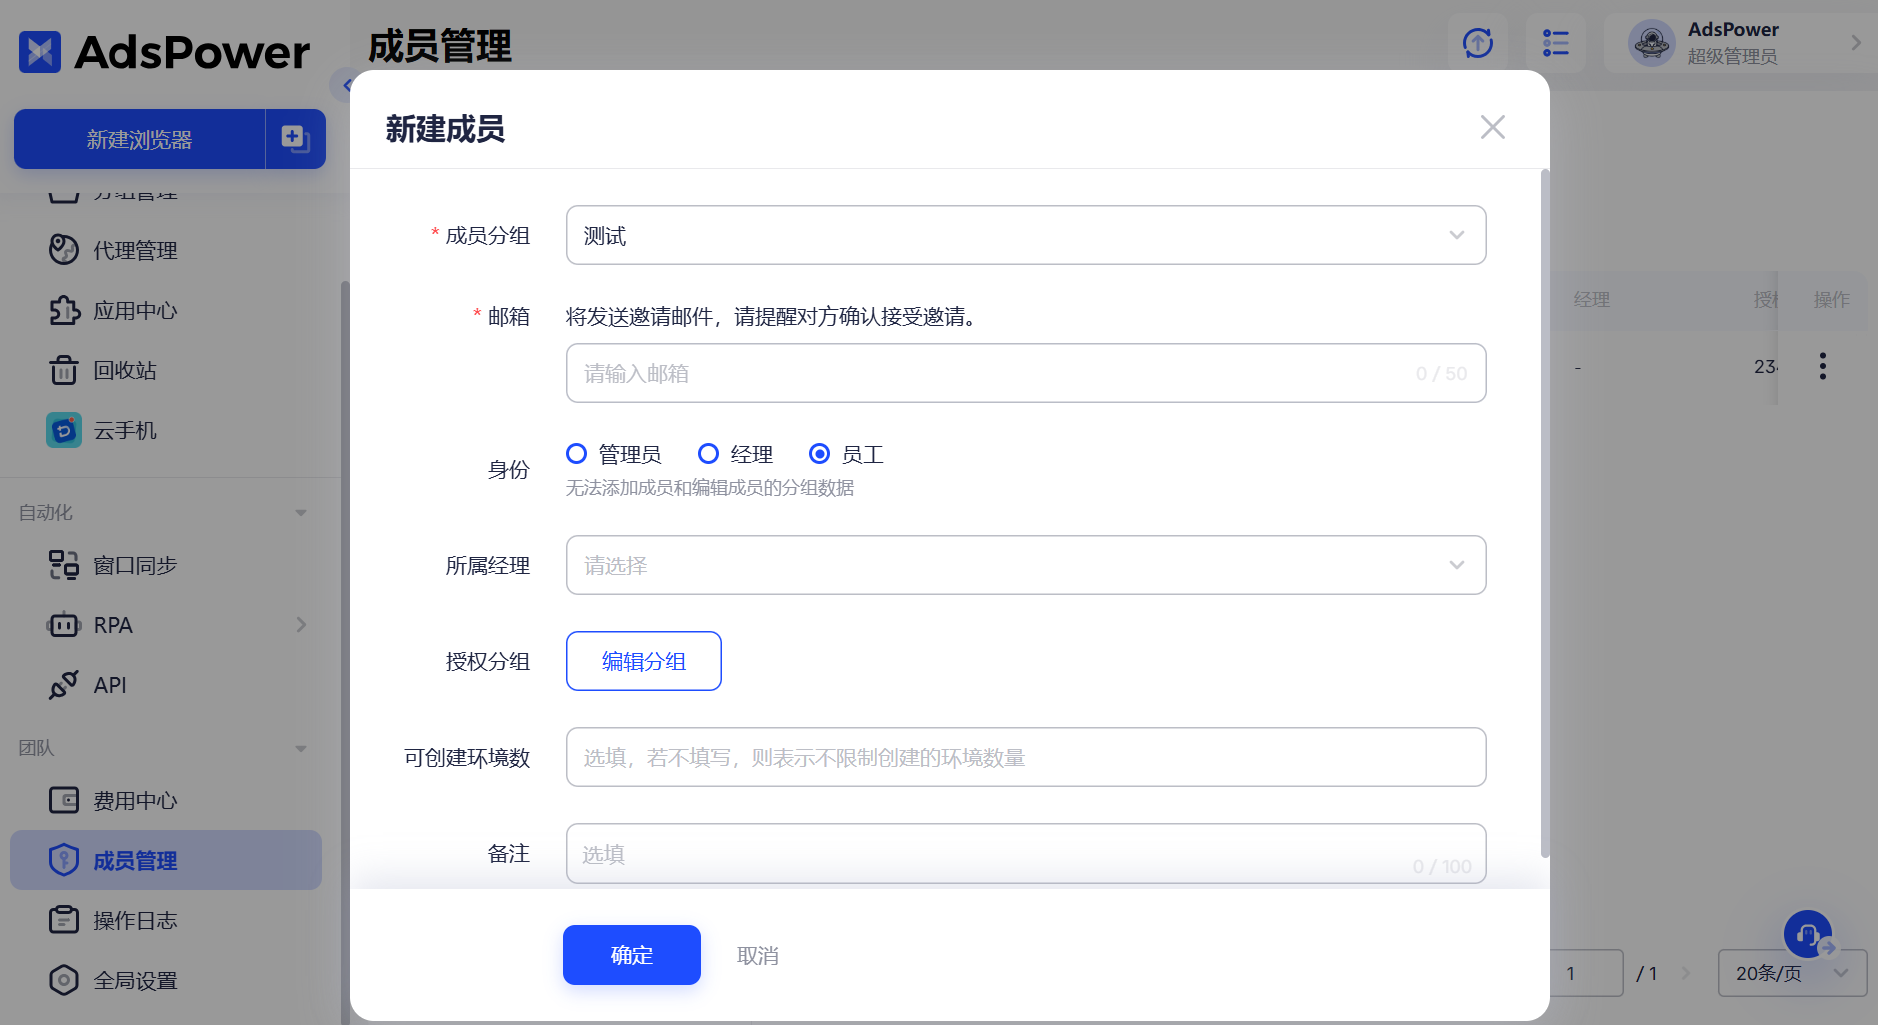Expand the RPA submenu arrow
Viewport: 1878px width, 1025px height.
(x=301, y=625)
